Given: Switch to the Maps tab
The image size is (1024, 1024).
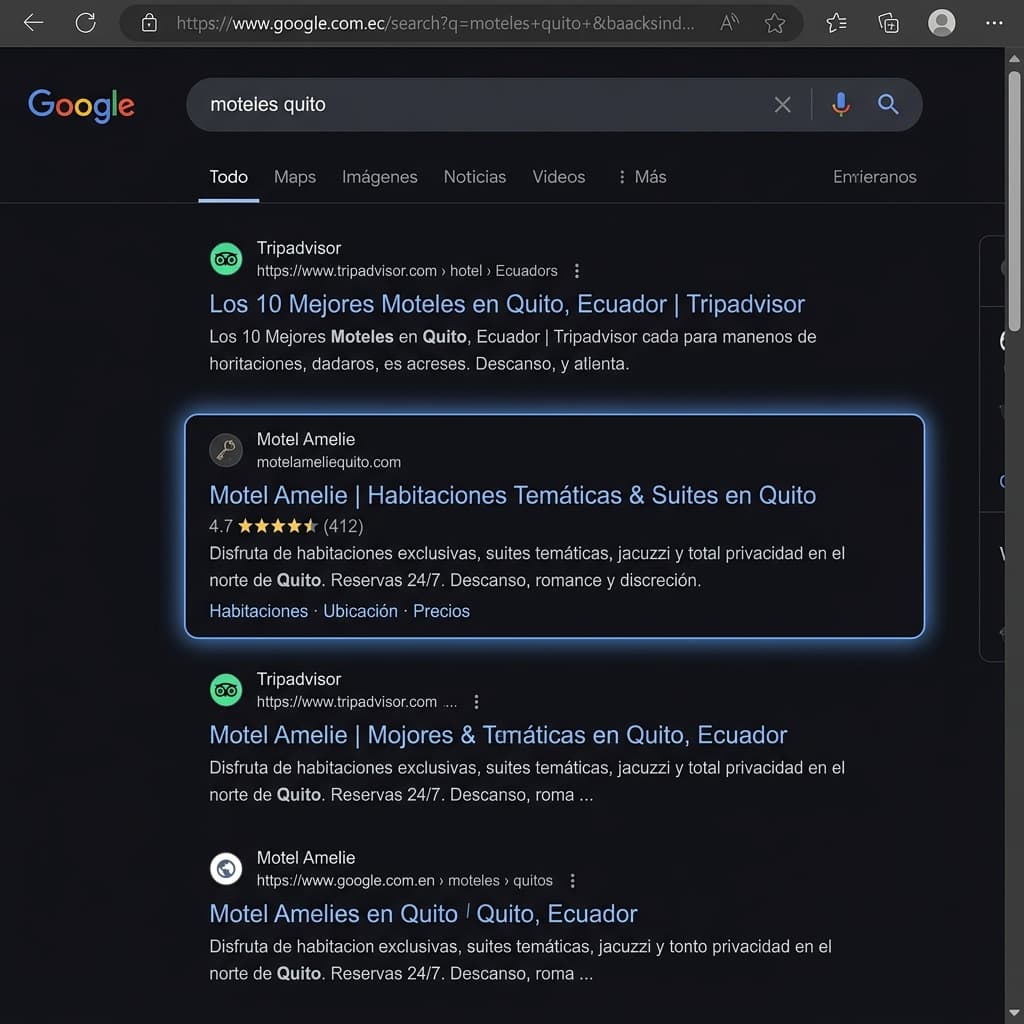Looking at the screenshot, I should 295,177.
